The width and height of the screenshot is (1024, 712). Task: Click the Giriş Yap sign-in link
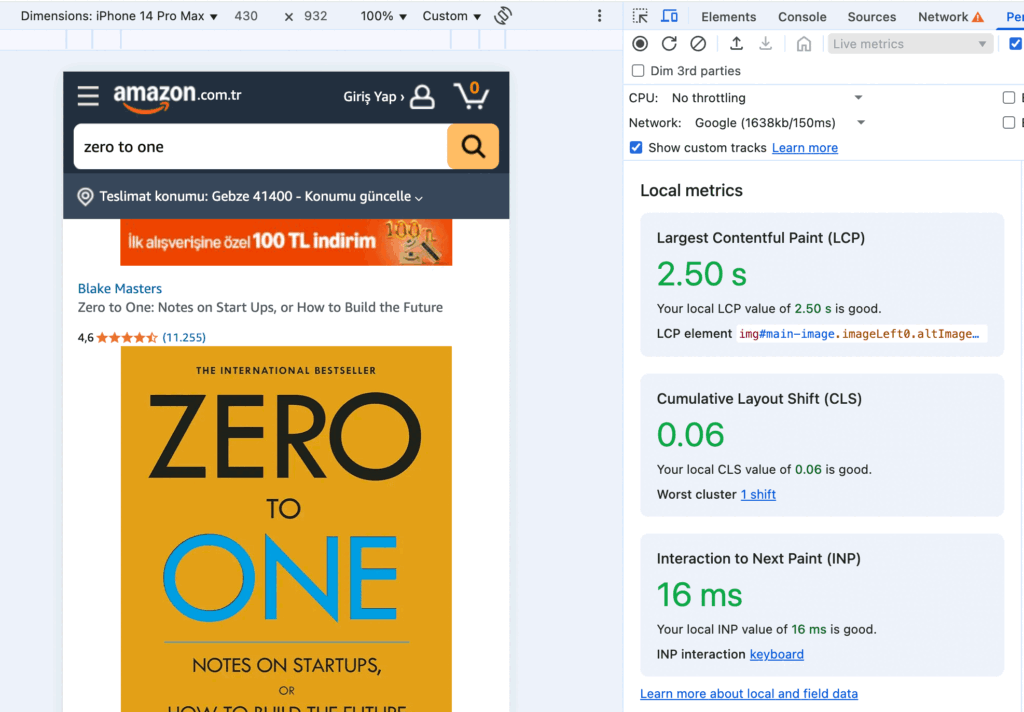click(x=374, y=97)
